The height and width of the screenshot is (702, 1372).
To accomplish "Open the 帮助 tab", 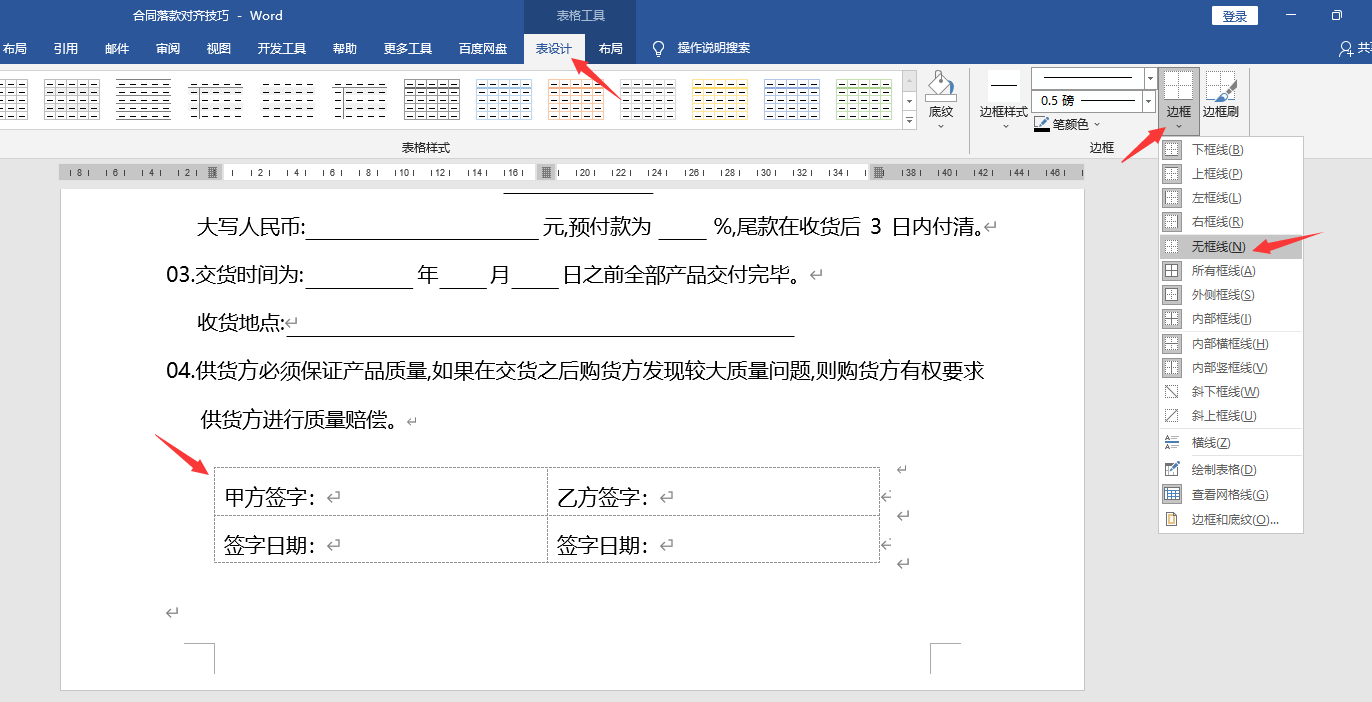I will click(x=345, y=48).
